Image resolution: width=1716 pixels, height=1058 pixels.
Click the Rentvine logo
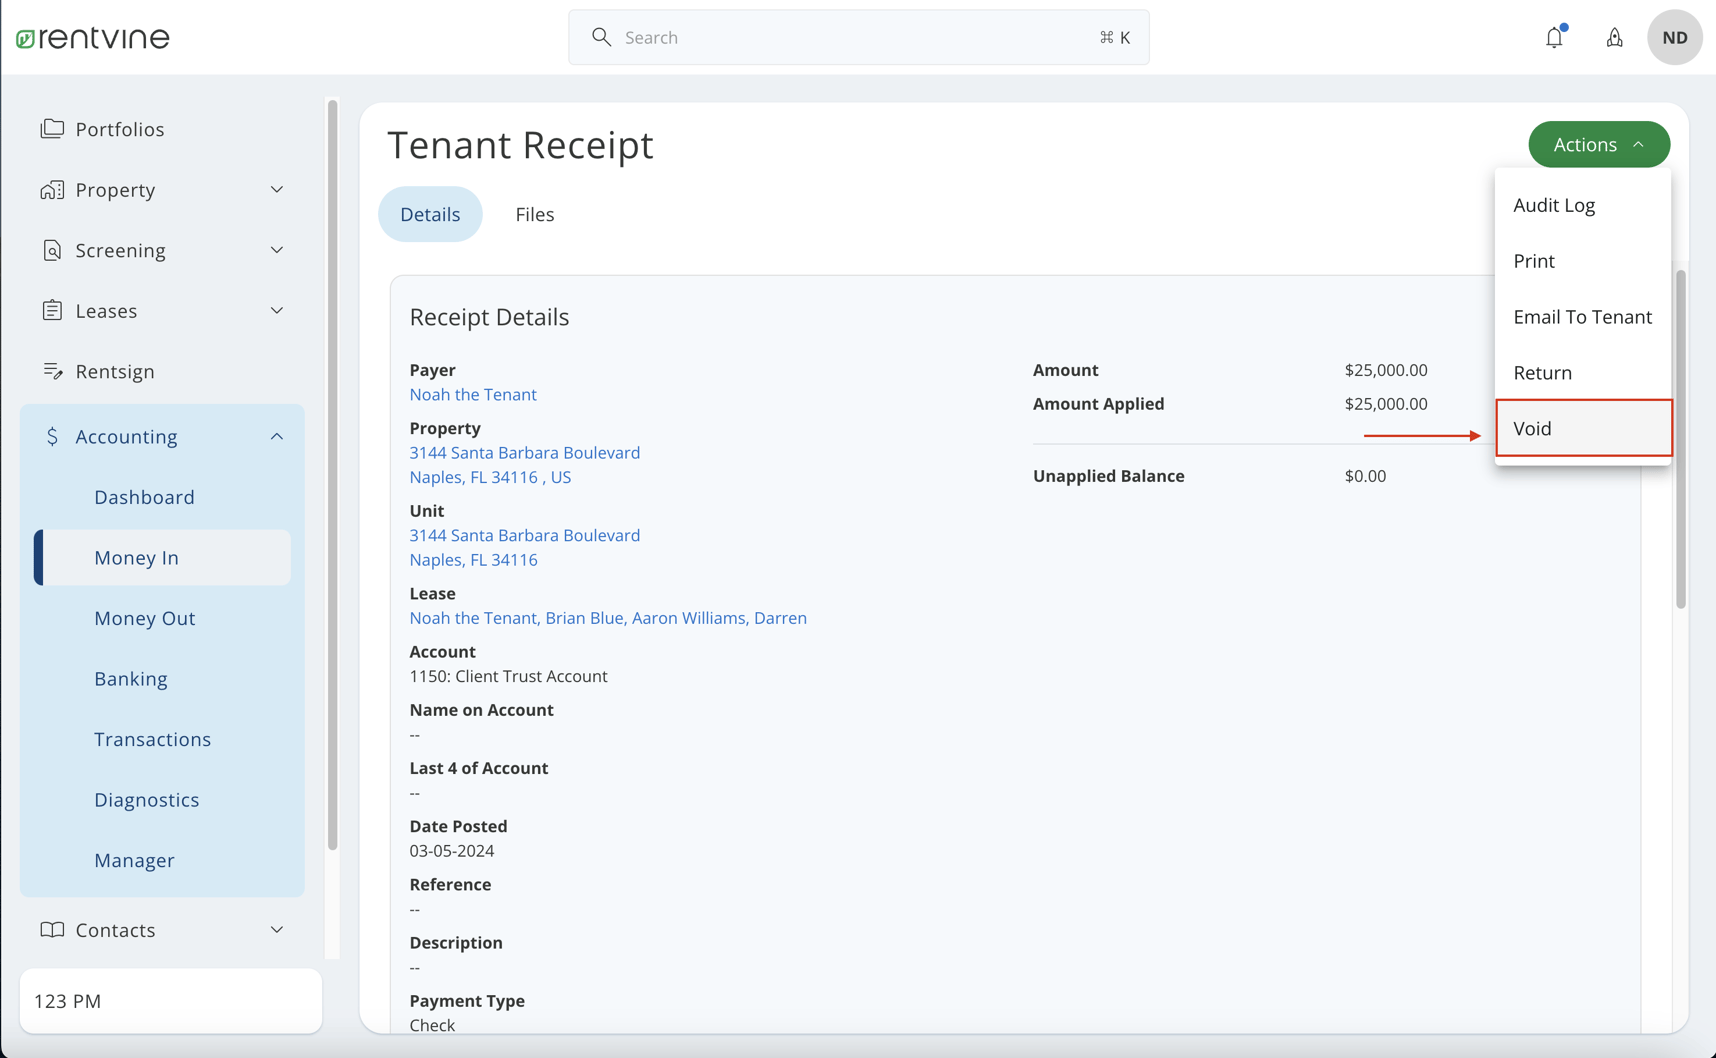point(93,38)
